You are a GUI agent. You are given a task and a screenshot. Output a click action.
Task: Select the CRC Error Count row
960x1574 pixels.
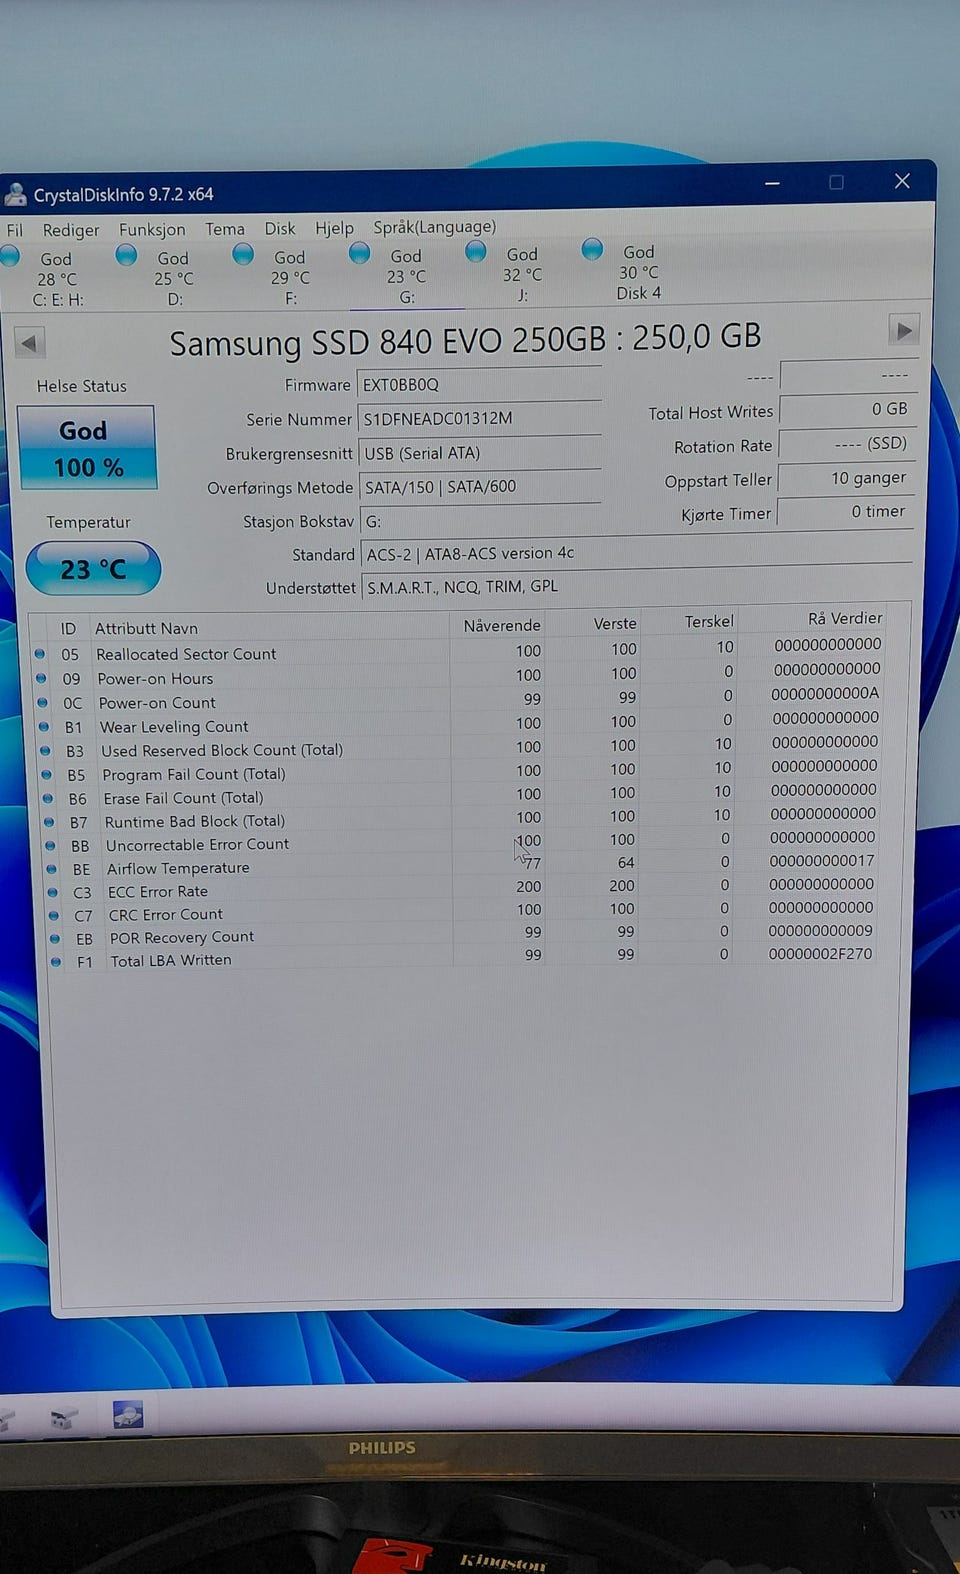point(462,912)
